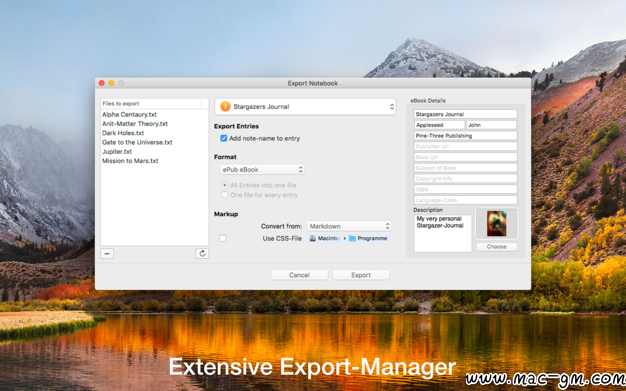The height and width of the screenshot is (391, 626).
Task: Select All Entries into one file option
Action: [x=225, y=185]
